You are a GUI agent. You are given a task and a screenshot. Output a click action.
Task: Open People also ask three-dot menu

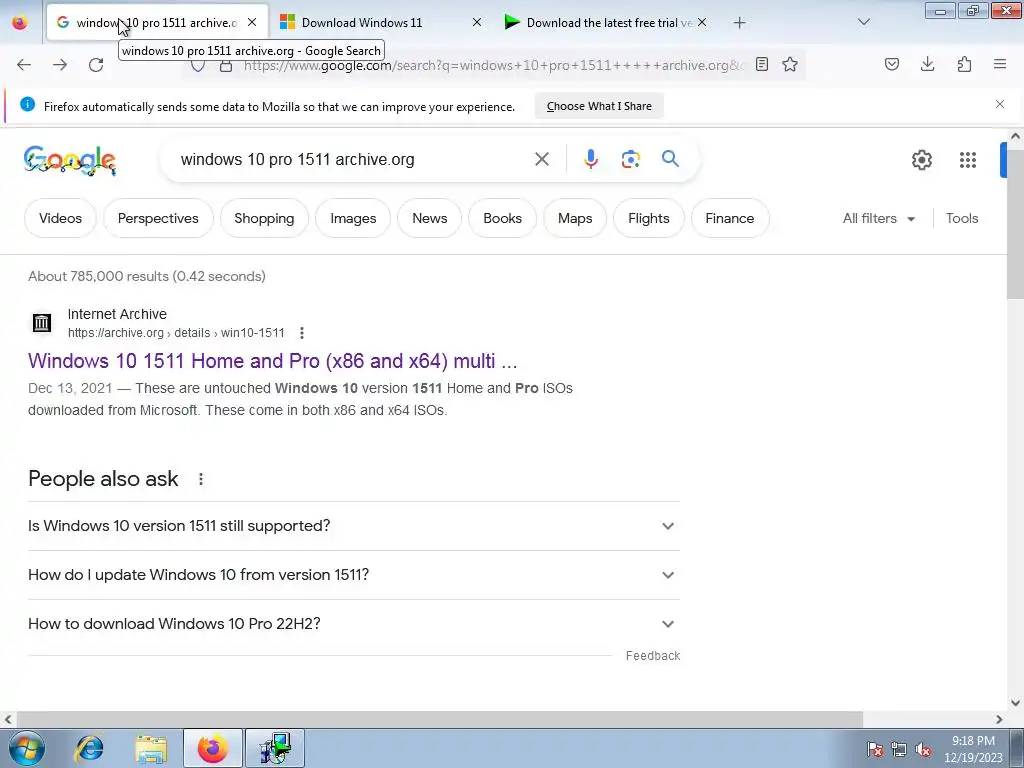coord(200,479)
